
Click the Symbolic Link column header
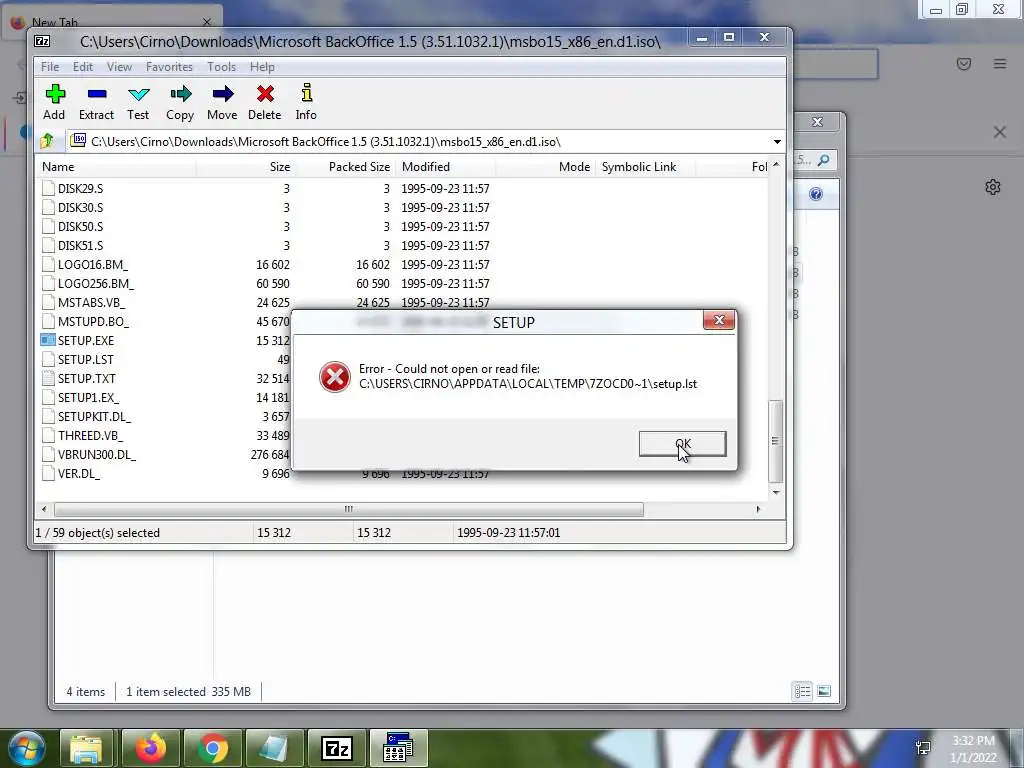645,167
